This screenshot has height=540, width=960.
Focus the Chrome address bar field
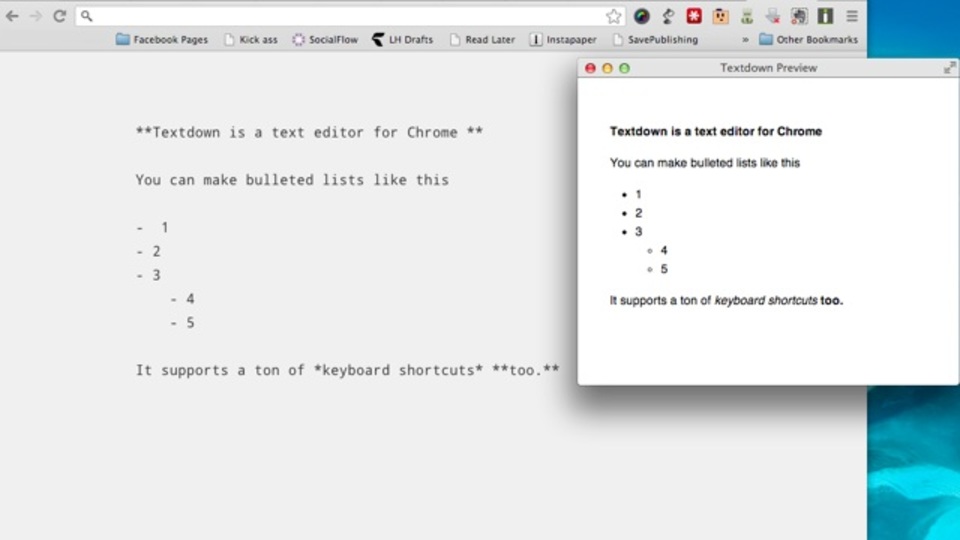[x=350, y=16]
